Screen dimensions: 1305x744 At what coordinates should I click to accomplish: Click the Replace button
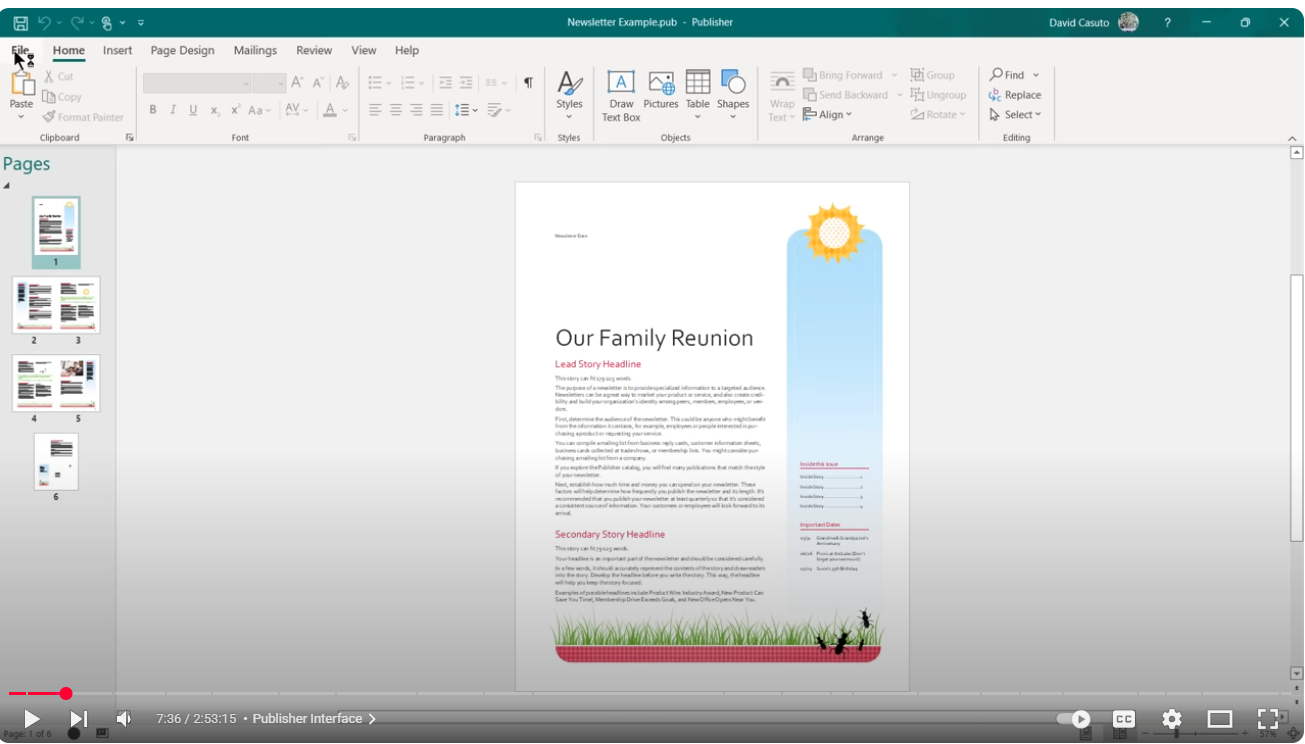click(1015, 95)
